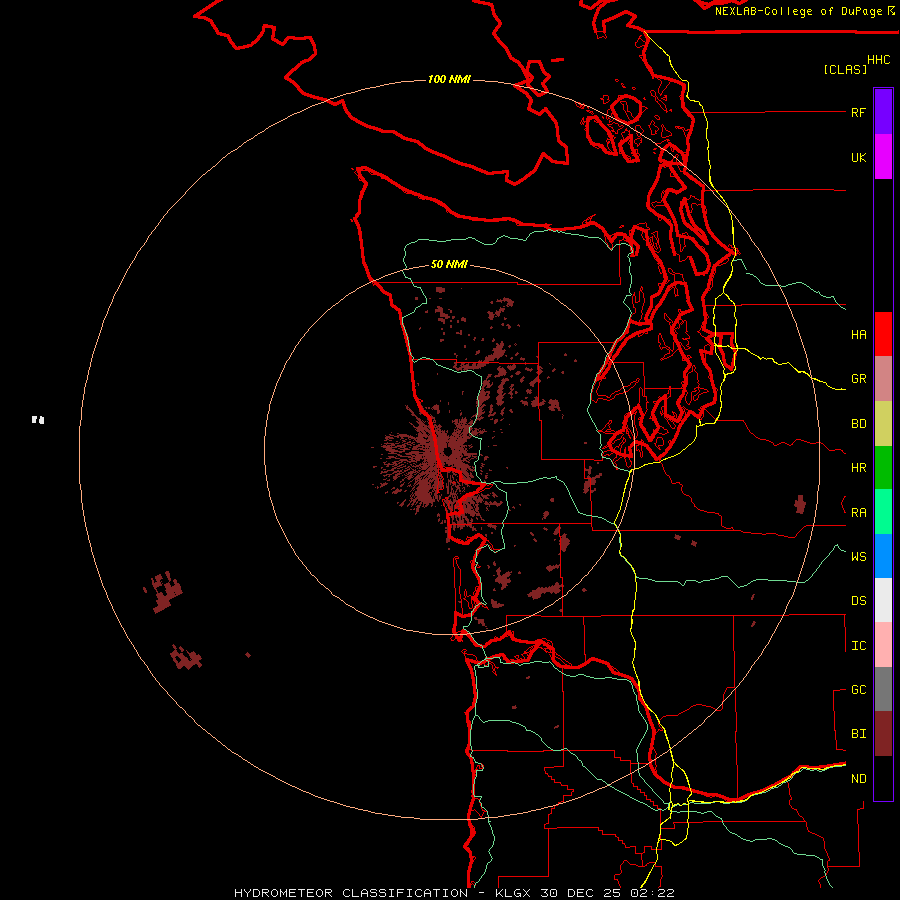Viewport: 900px width, 900px height.
Task: Click the HR green legend swatch
Action: click(883, 468)
